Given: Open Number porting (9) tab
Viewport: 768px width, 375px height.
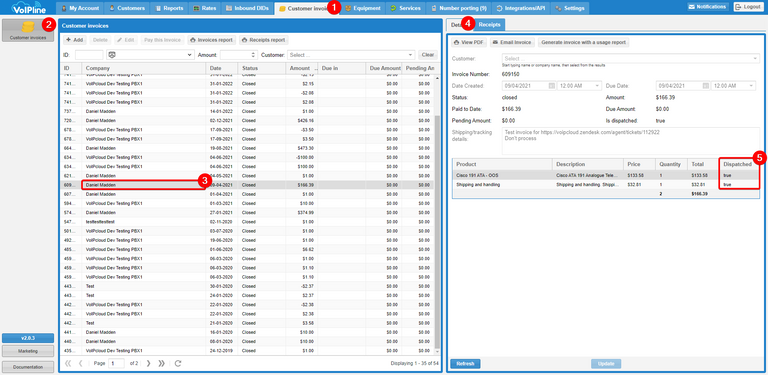Looking at the screenshot, I should 458,8.
